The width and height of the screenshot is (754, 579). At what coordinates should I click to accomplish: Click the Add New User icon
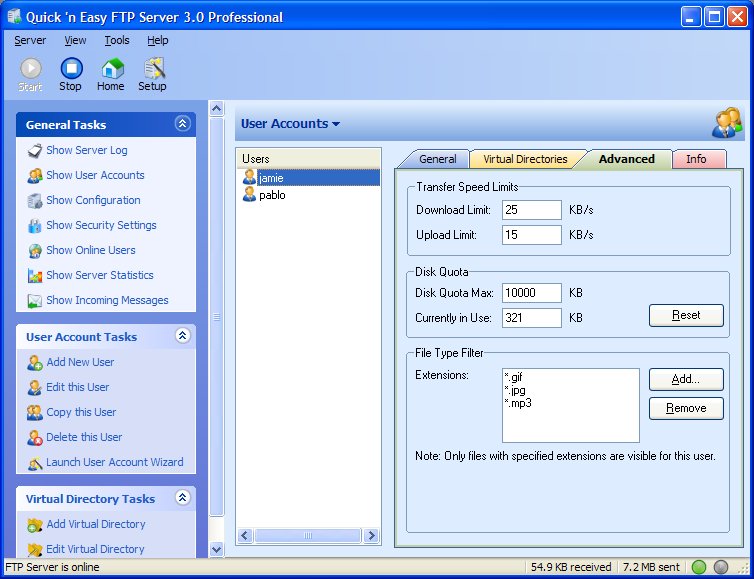point(35,363)
